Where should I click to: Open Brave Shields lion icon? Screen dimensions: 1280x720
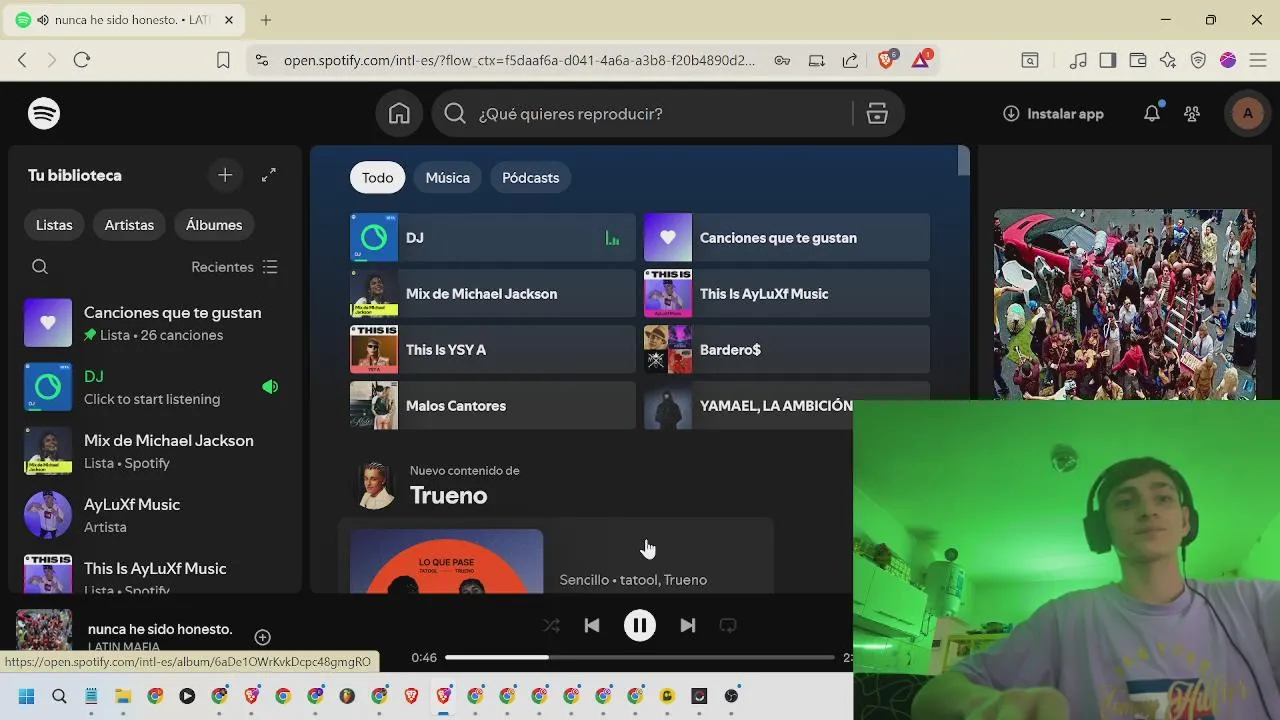coord(886,60)
